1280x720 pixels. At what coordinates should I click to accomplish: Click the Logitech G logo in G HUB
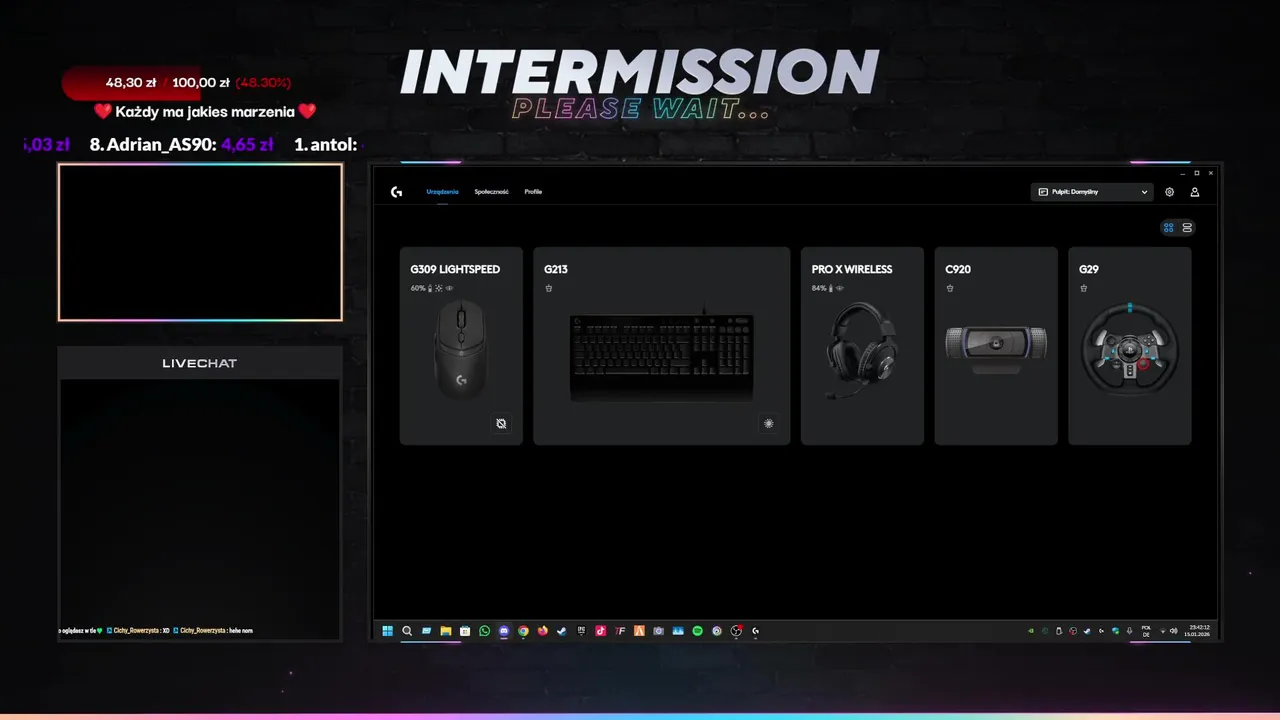(397, 192)
